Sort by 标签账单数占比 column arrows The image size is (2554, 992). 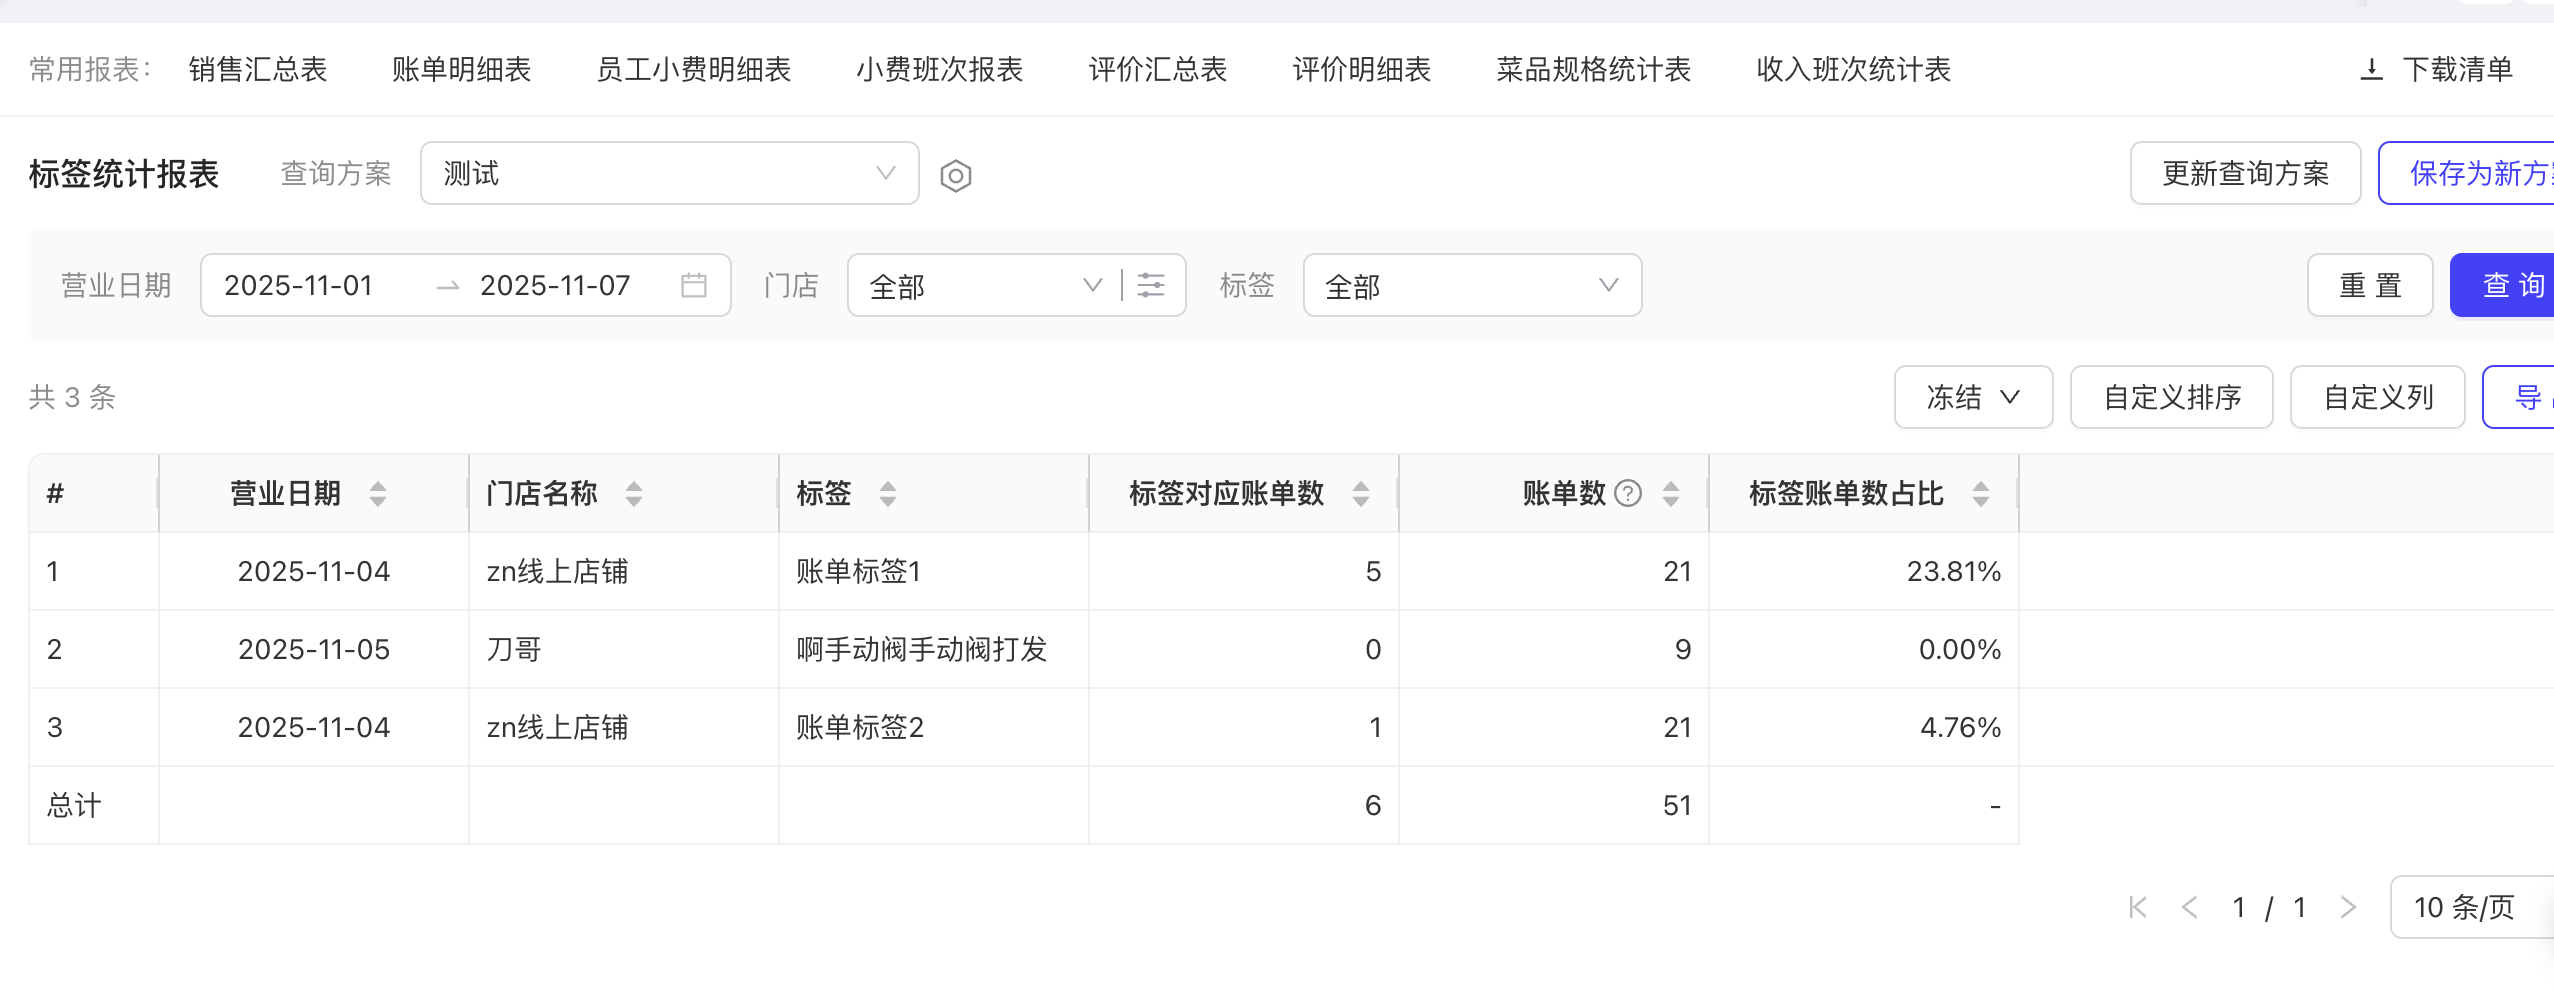click(1980, 494)
